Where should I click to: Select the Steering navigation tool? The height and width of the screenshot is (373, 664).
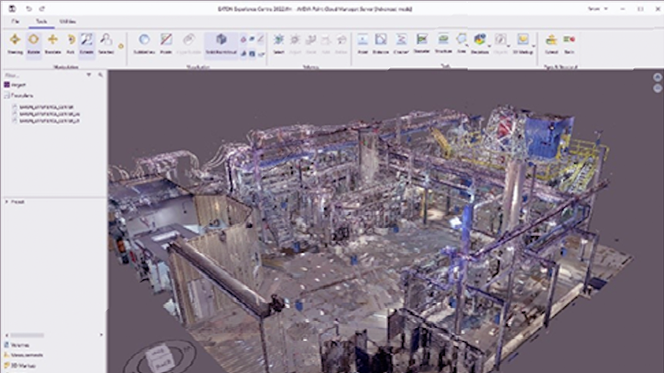(15, 44)
